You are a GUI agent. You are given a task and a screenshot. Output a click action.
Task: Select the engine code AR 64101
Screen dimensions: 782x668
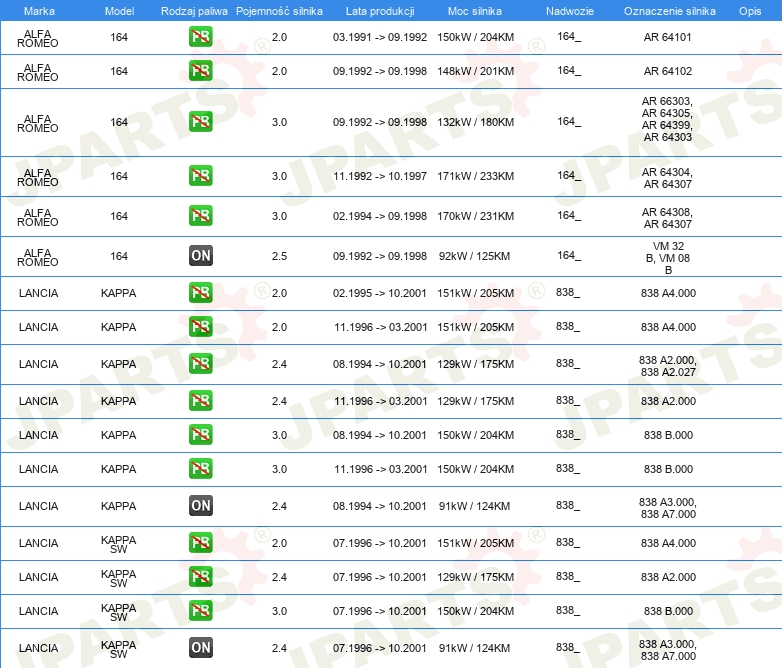click(668, 37)
